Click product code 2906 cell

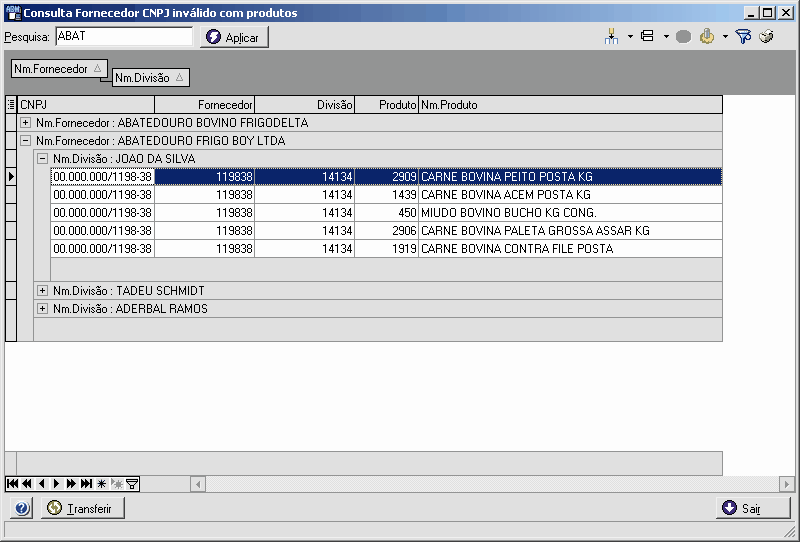386,231
